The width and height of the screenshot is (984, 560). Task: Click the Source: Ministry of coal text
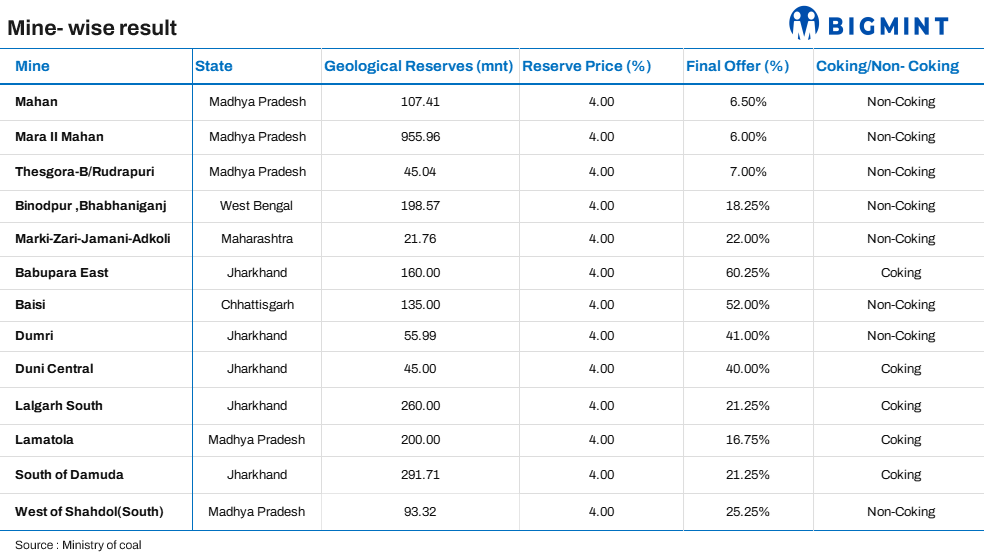(x=78, y=545)
